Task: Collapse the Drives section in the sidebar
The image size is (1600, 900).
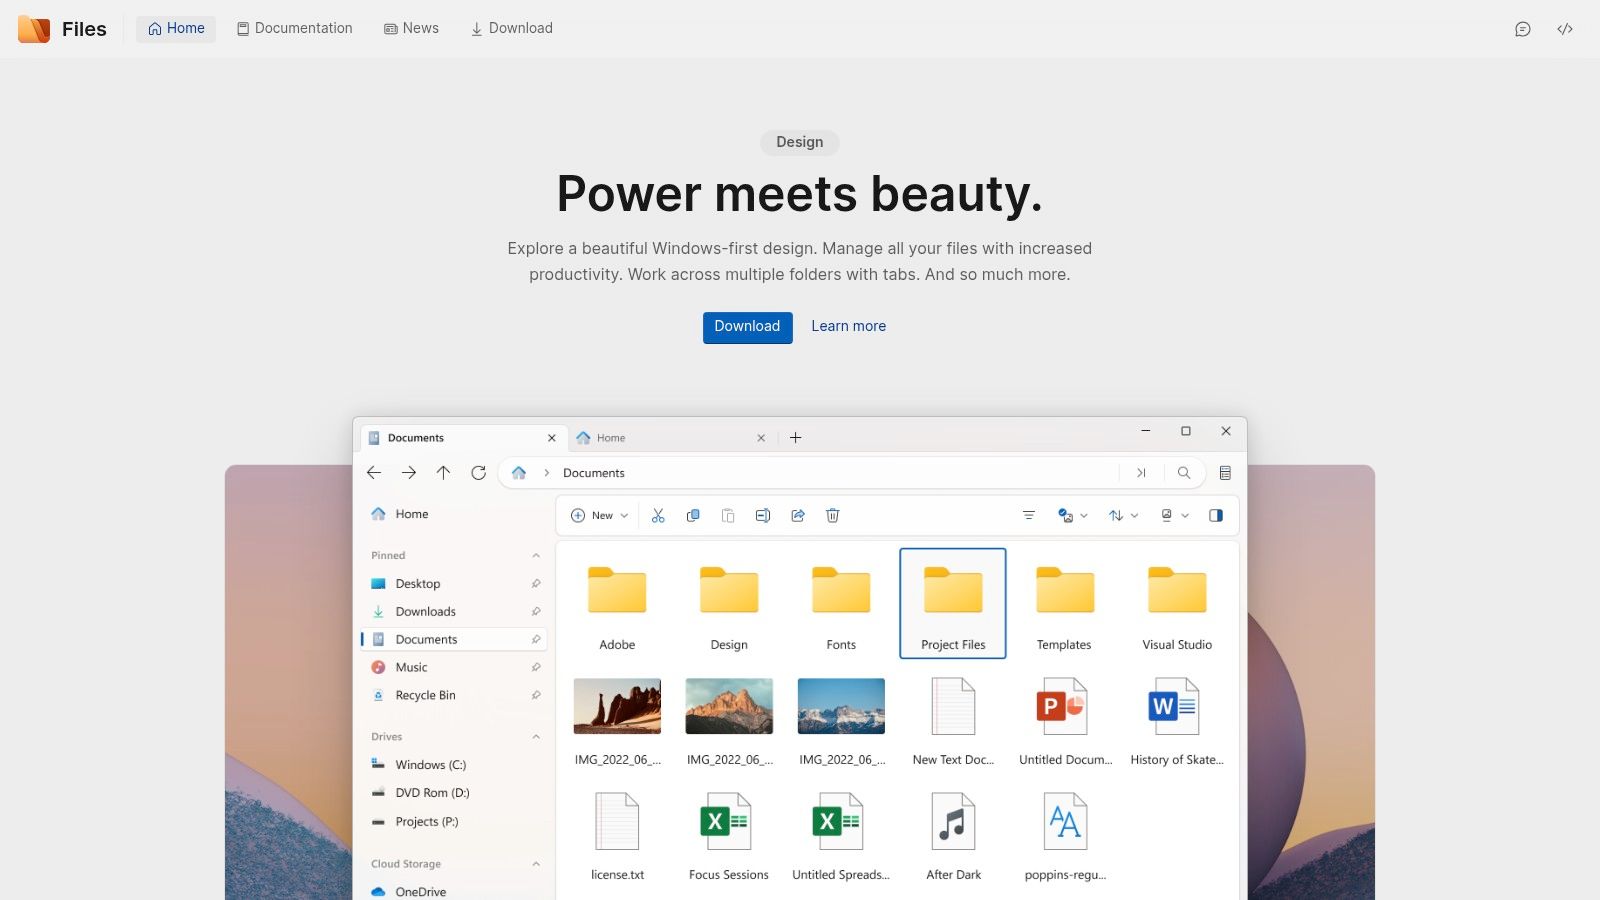Action: pyautogui.click(x=537, y=736)
